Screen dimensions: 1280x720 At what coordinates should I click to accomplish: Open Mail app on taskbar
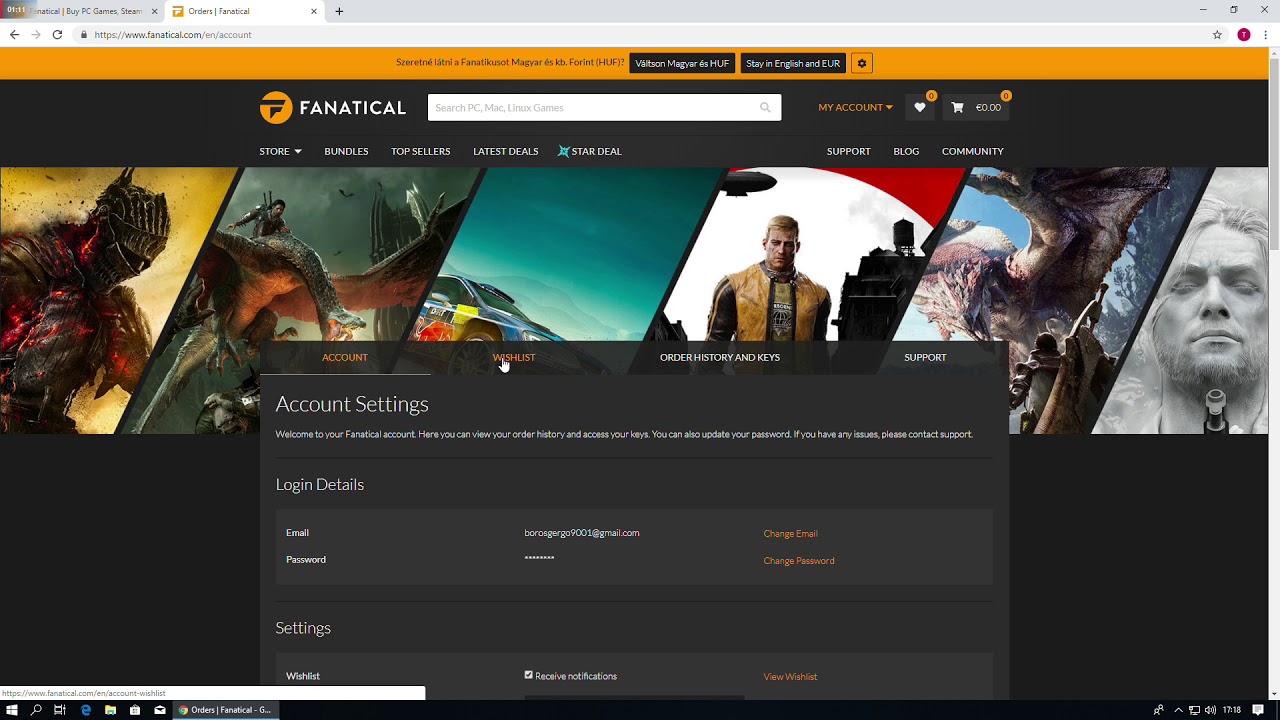tap(160, 710)
